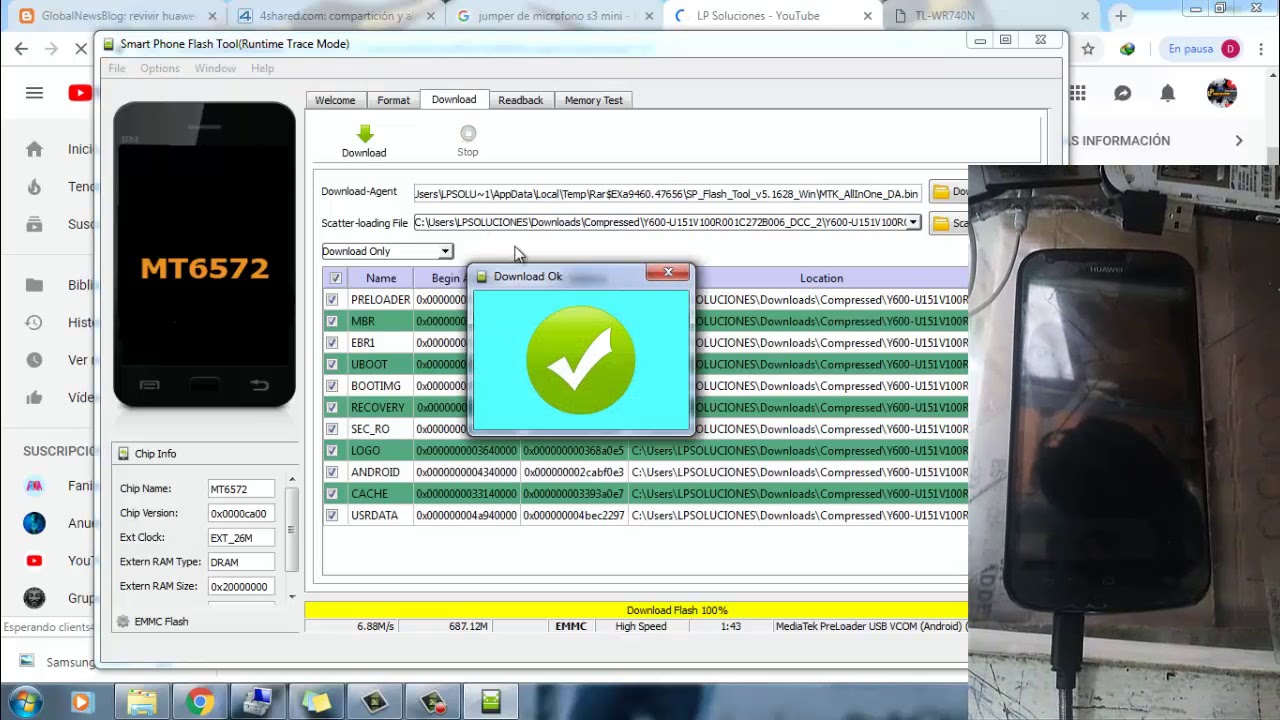Screen dimensions: 1280x720
Task: Open Windows Explorer from the taskbar
Action: click(142, 702)
